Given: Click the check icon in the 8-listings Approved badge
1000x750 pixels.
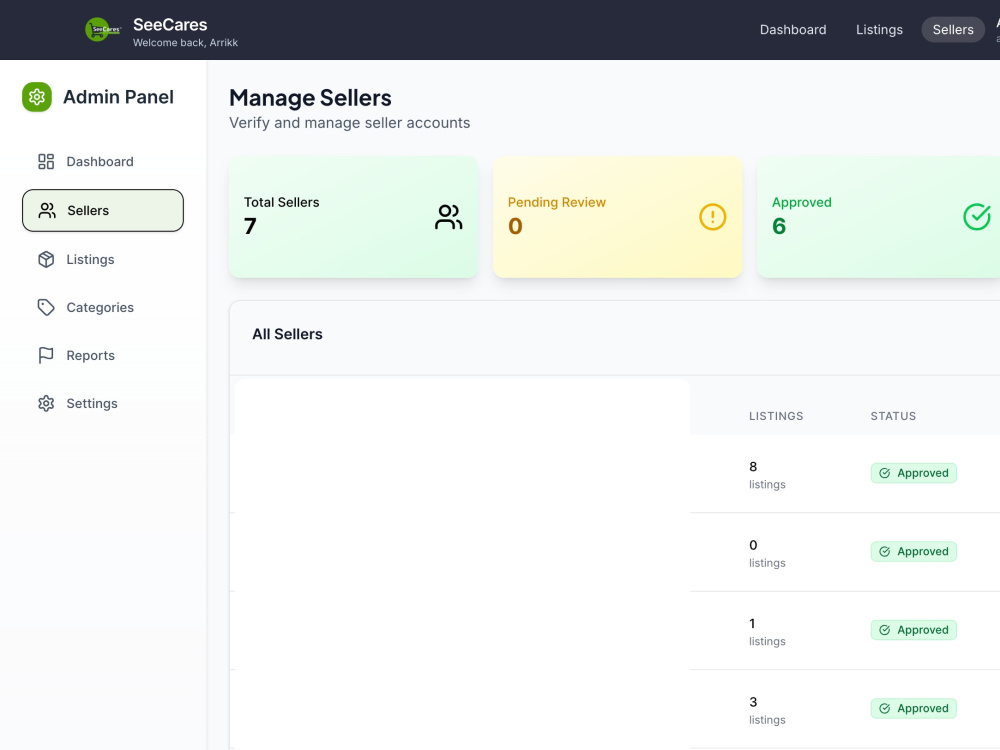Looking at the screenshot, I should 885,473.
